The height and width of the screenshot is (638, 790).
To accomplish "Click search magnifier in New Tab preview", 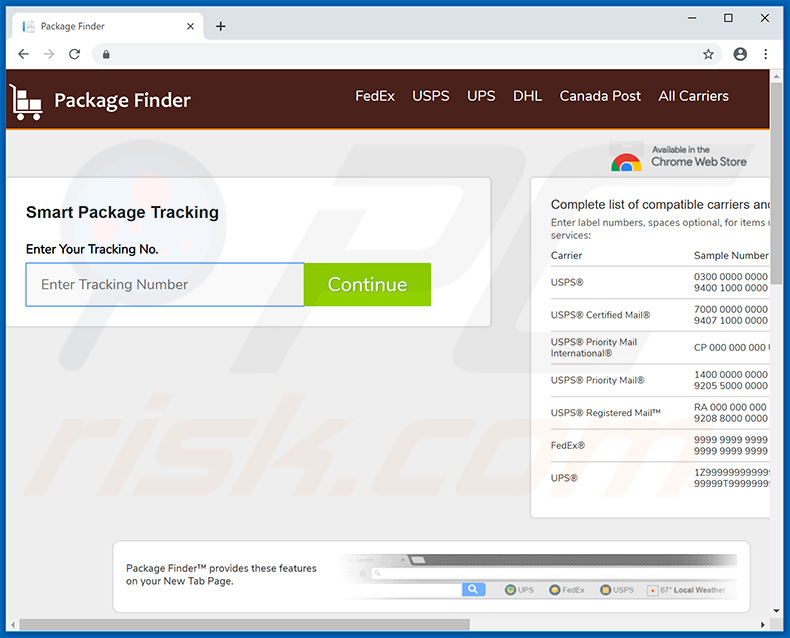I will [x=473, y=589].
